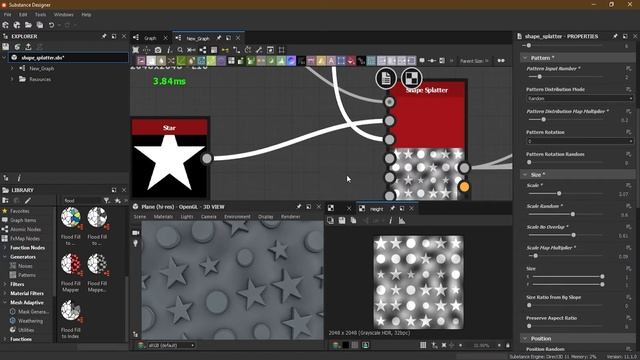Expand Function Nodes category in Library
The height and width of the screenshot is (360, 640).
[x=5, y=248]
